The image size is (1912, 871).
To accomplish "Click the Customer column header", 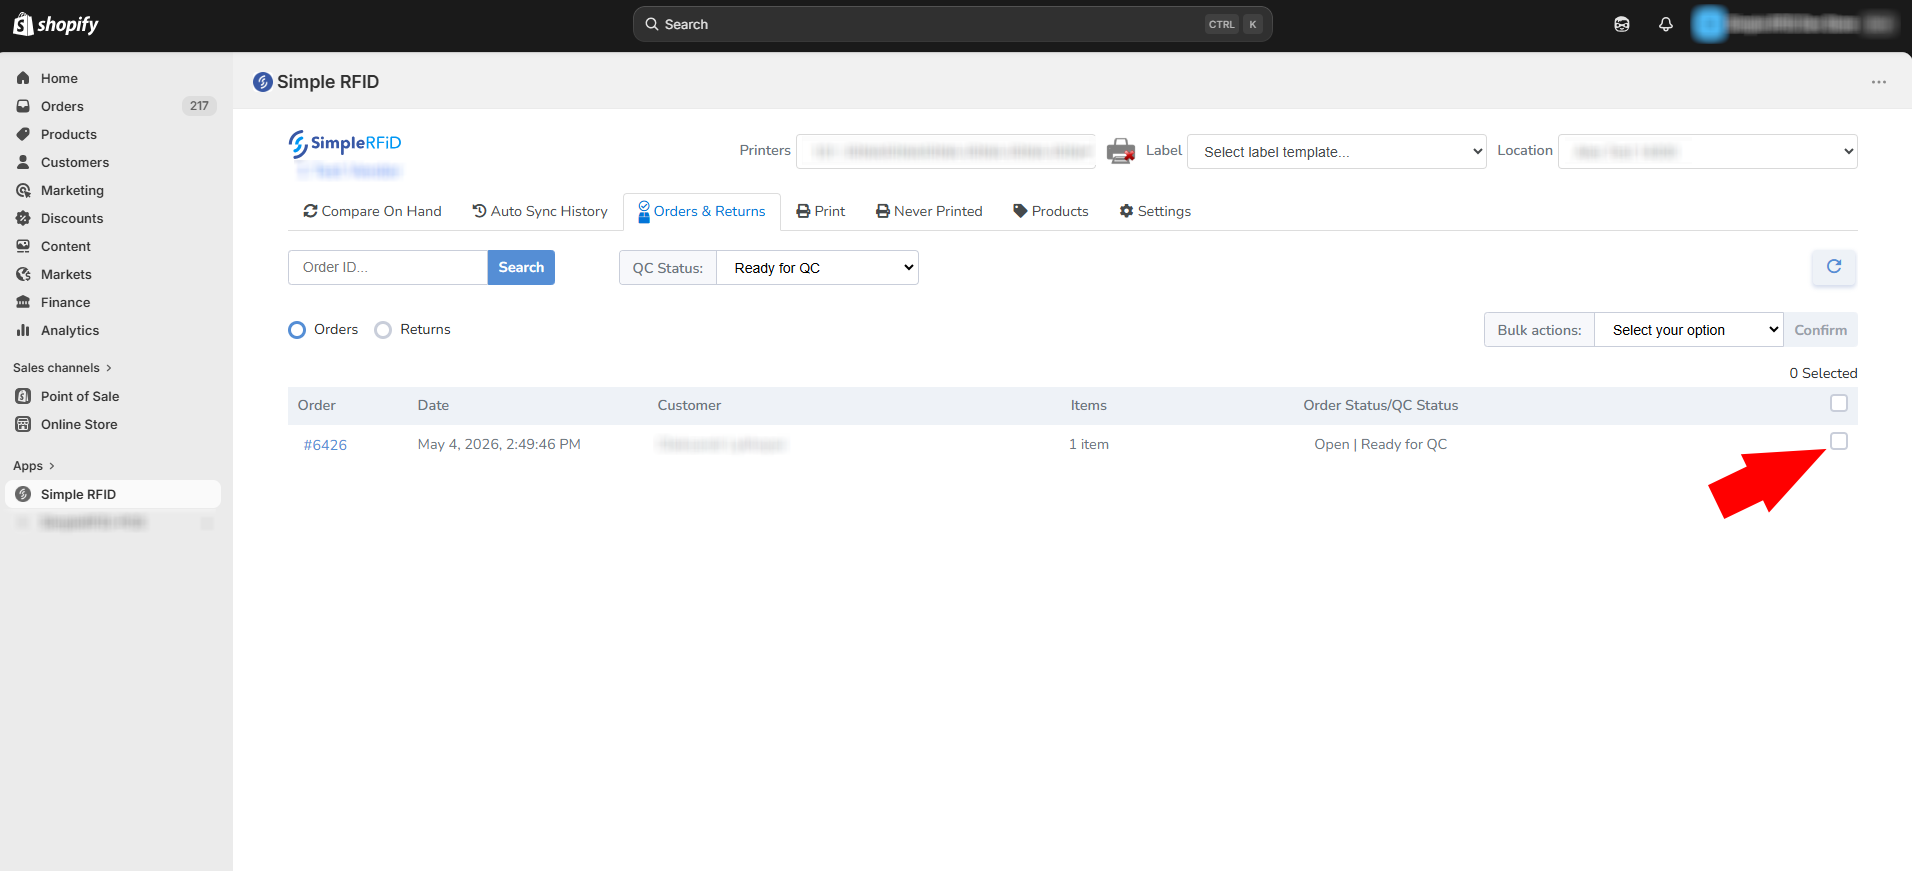I will (689, 405).
